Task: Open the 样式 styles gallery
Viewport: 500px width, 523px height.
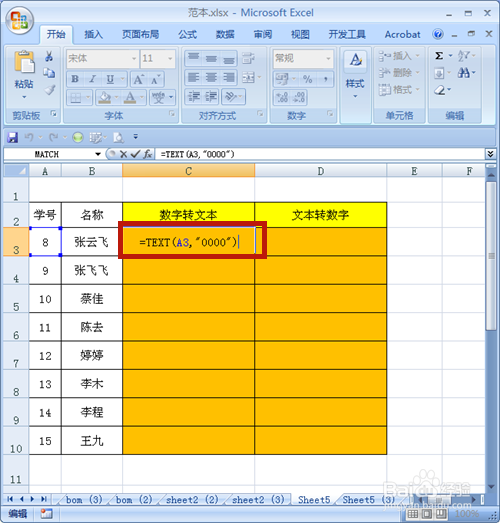Action: tap(355, 75)
